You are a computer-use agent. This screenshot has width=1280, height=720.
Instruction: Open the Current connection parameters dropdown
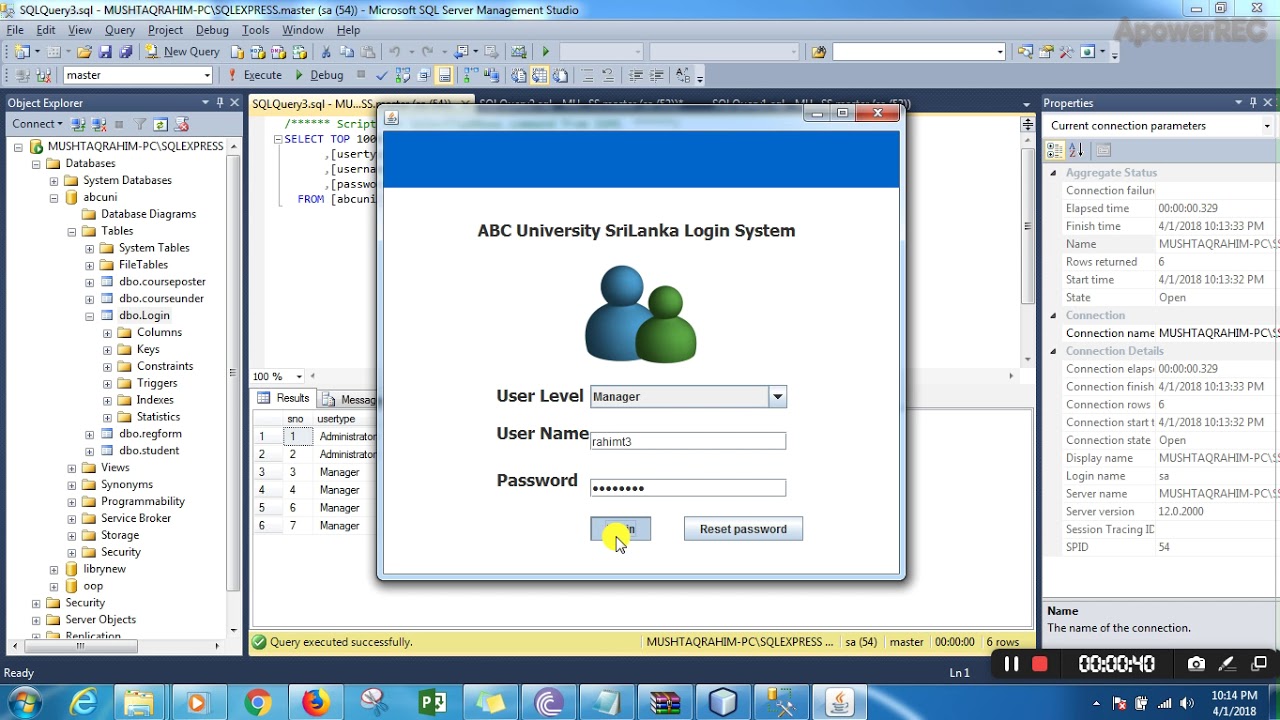(x=1267, y=126)
